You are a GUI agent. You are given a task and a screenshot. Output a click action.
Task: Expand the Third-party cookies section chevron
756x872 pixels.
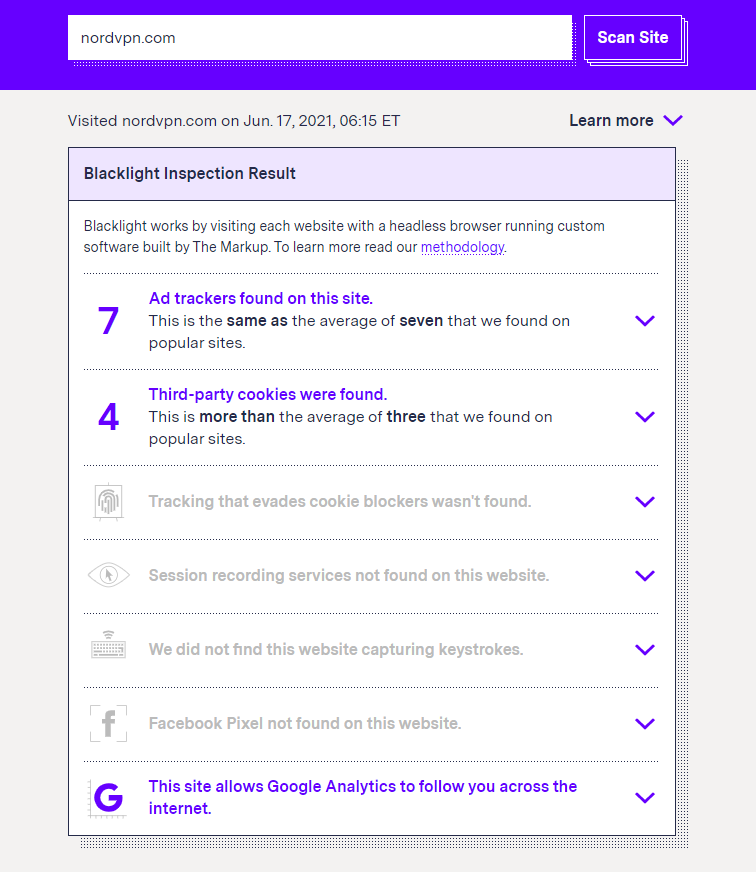click(x=645, y=417)
